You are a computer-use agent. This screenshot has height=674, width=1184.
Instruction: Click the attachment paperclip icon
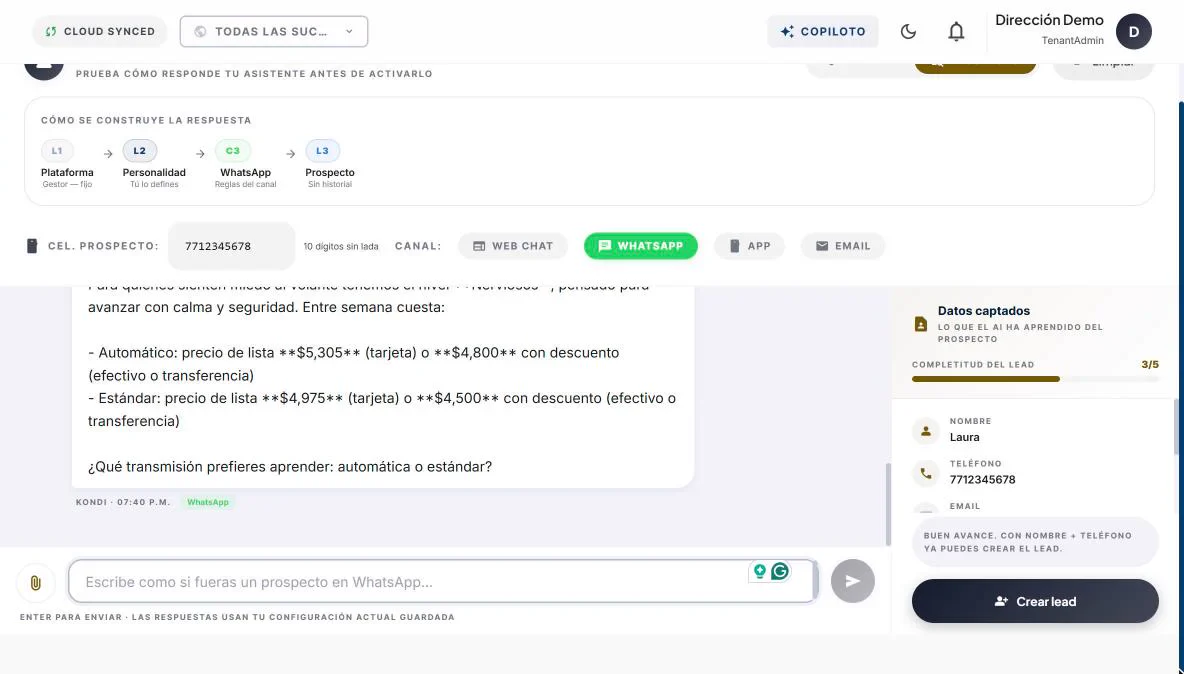(x=35, y=583)
